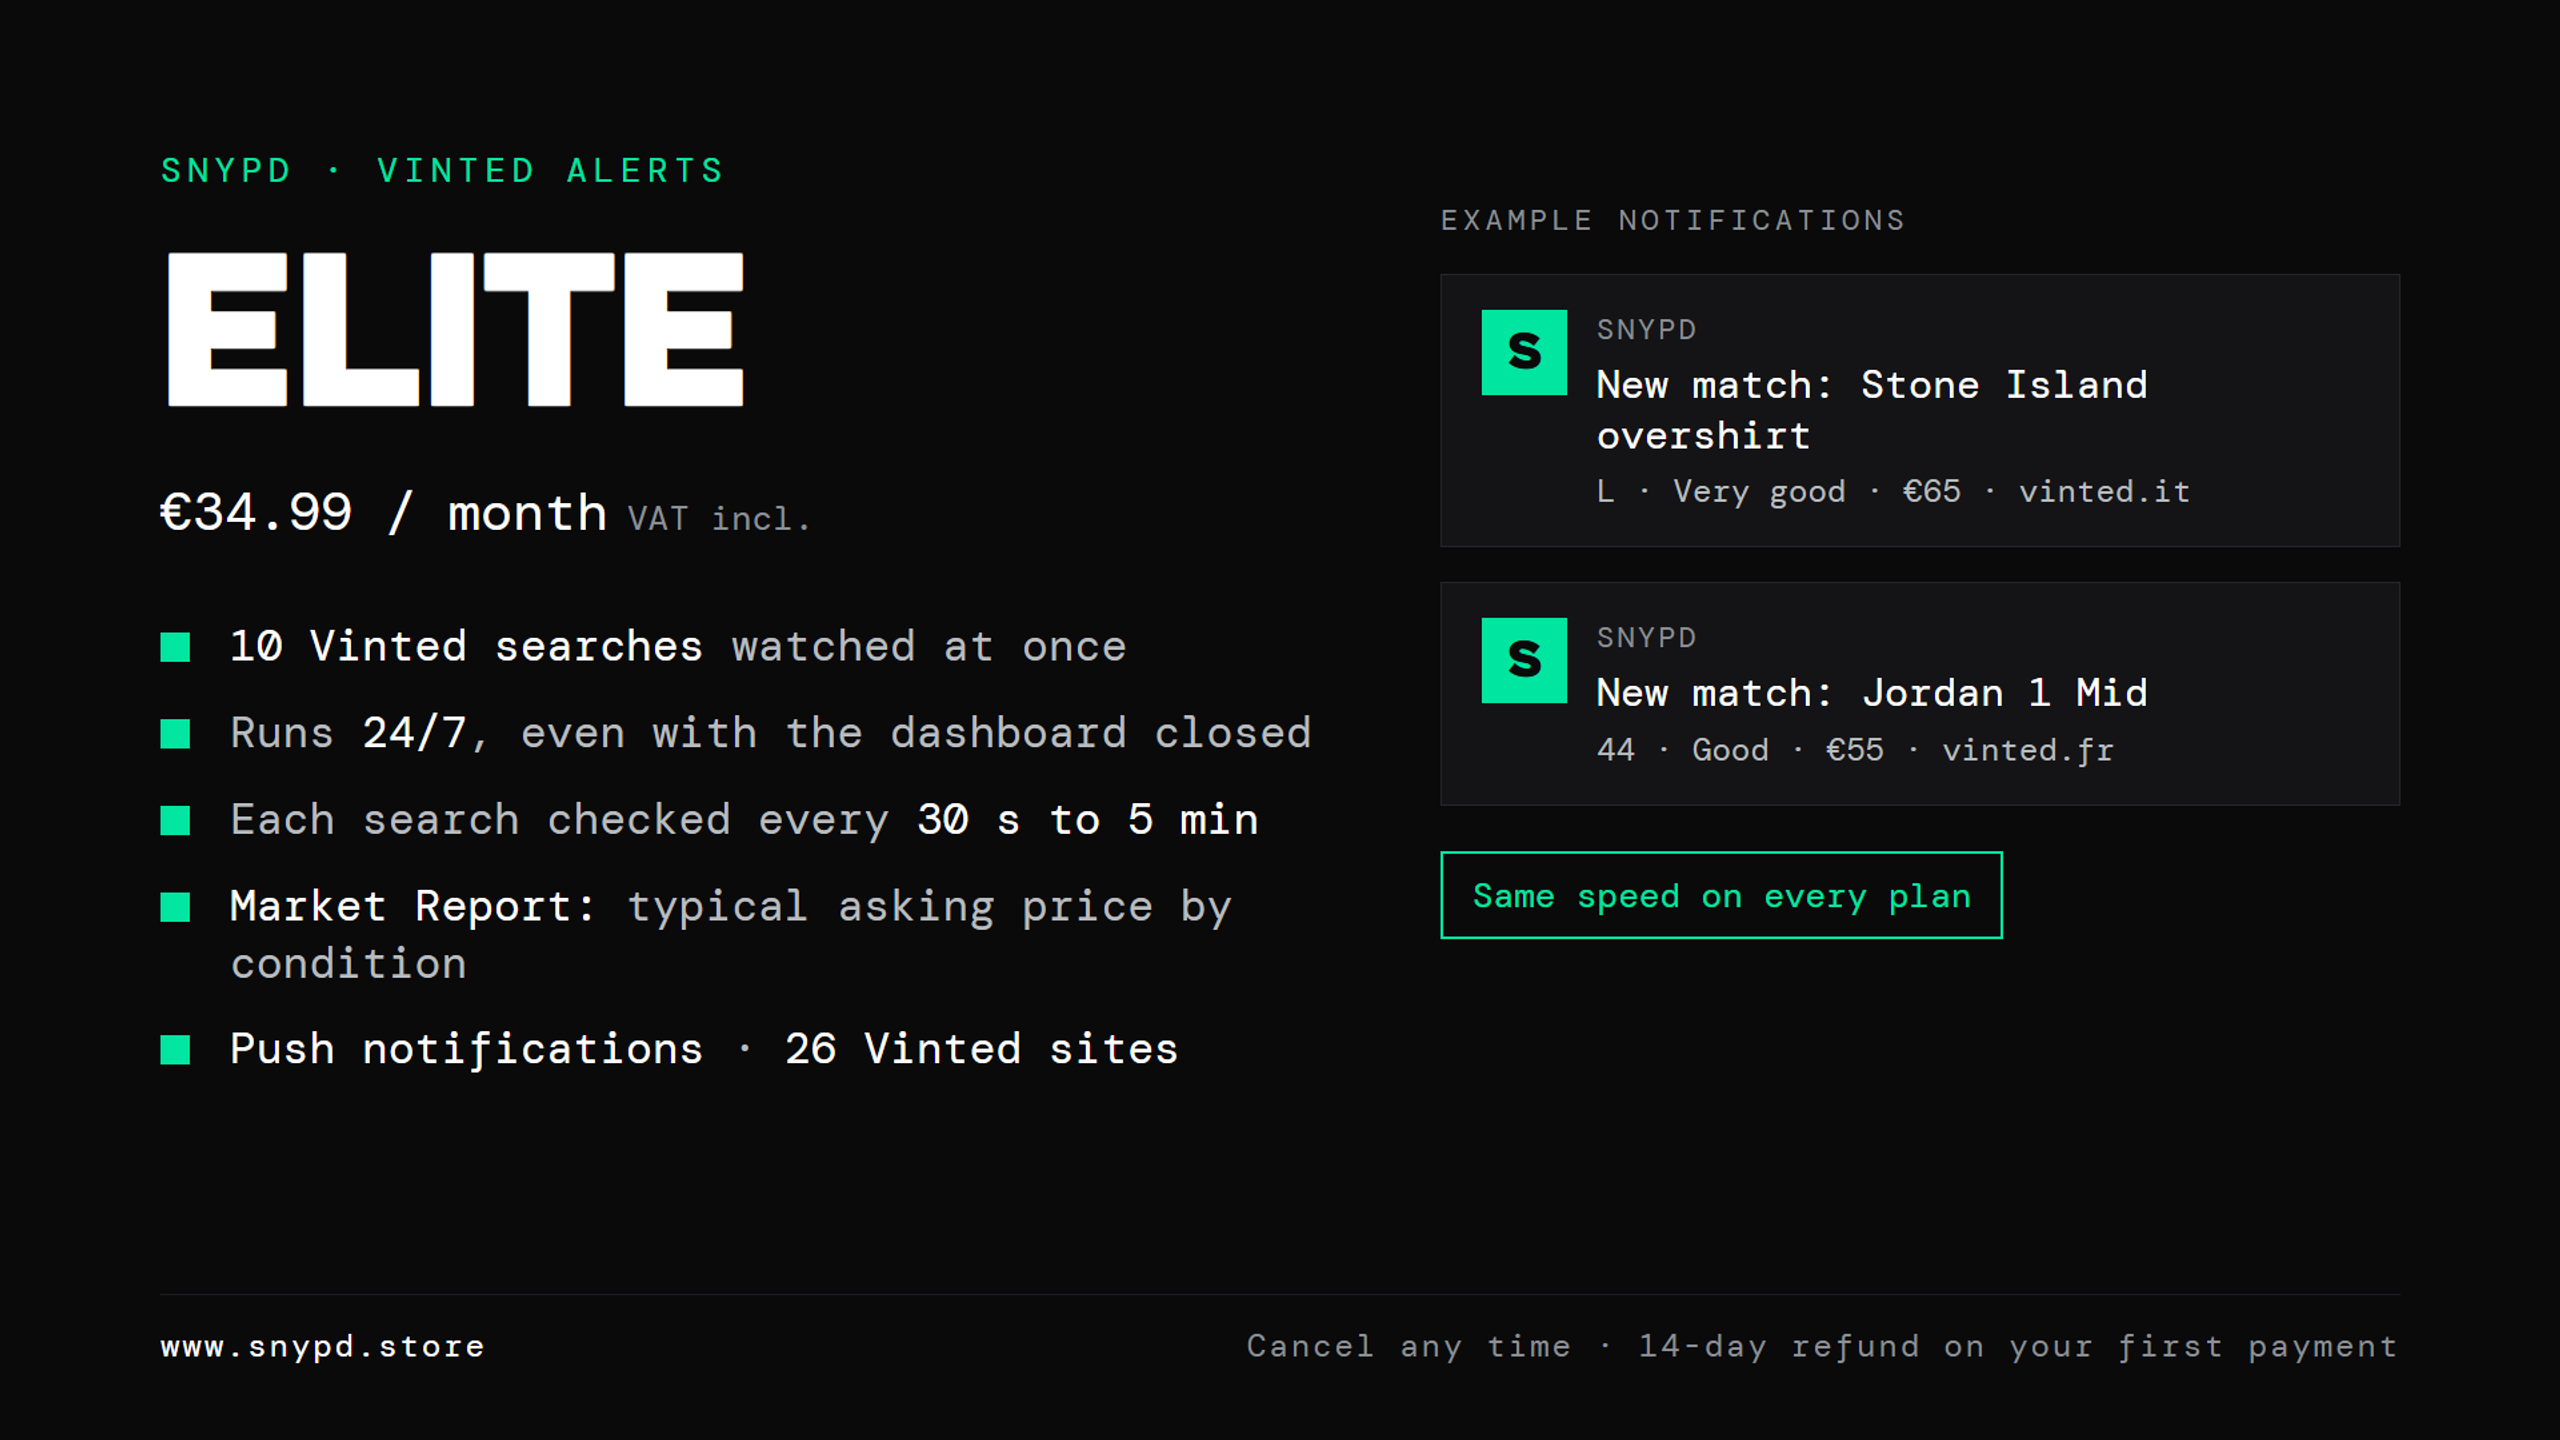
Task: Click the 30 s to 5 min text
Action: point(1087,820)
